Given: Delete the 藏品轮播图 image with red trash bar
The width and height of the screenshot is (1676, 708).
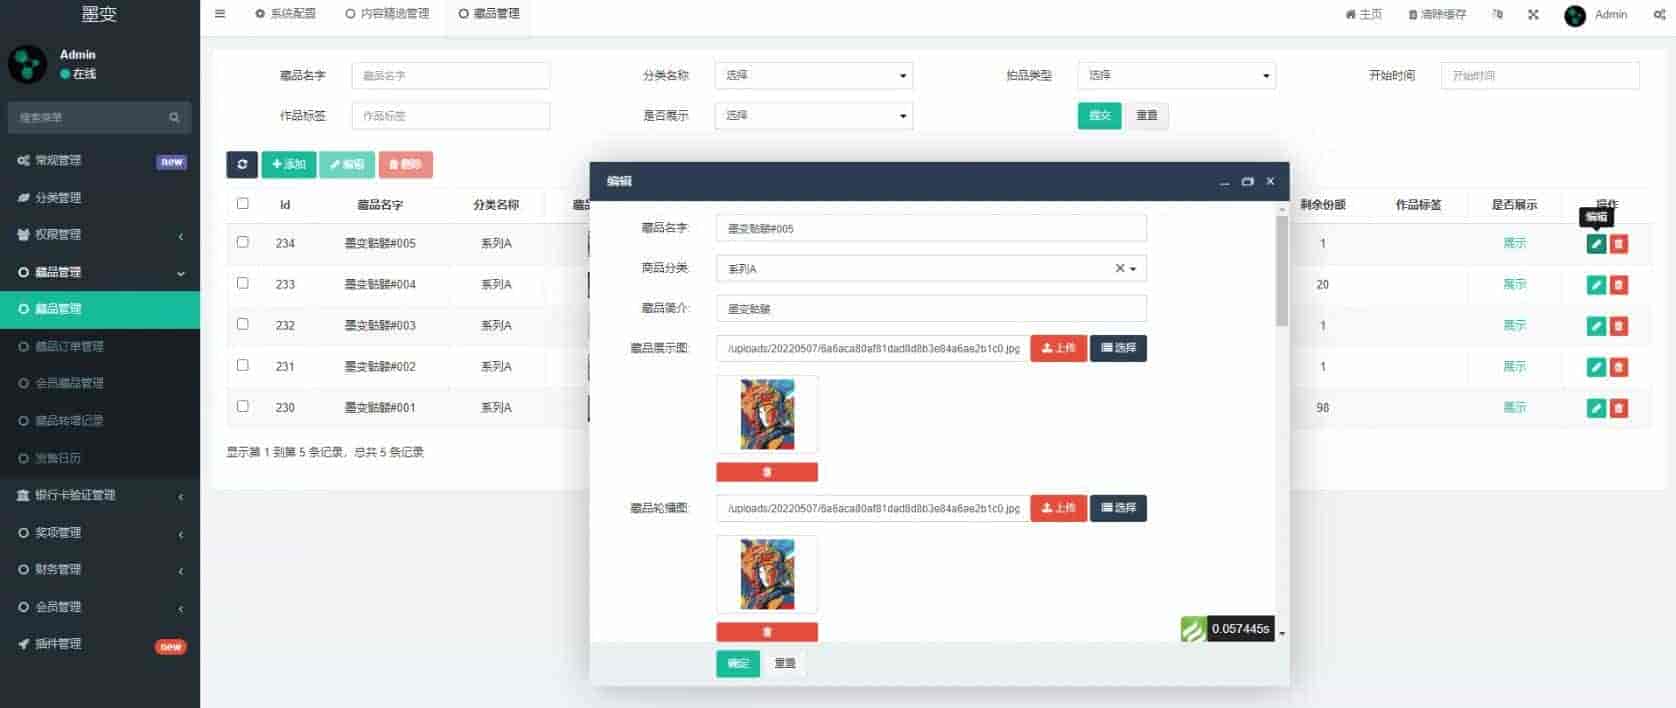Looking at the screenshot, I should (767, 632).
